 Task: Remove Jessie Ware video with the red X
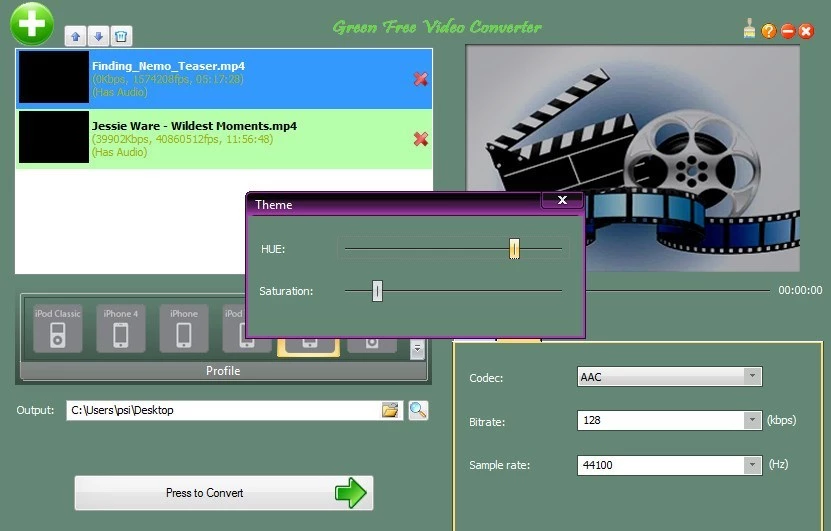420,139
